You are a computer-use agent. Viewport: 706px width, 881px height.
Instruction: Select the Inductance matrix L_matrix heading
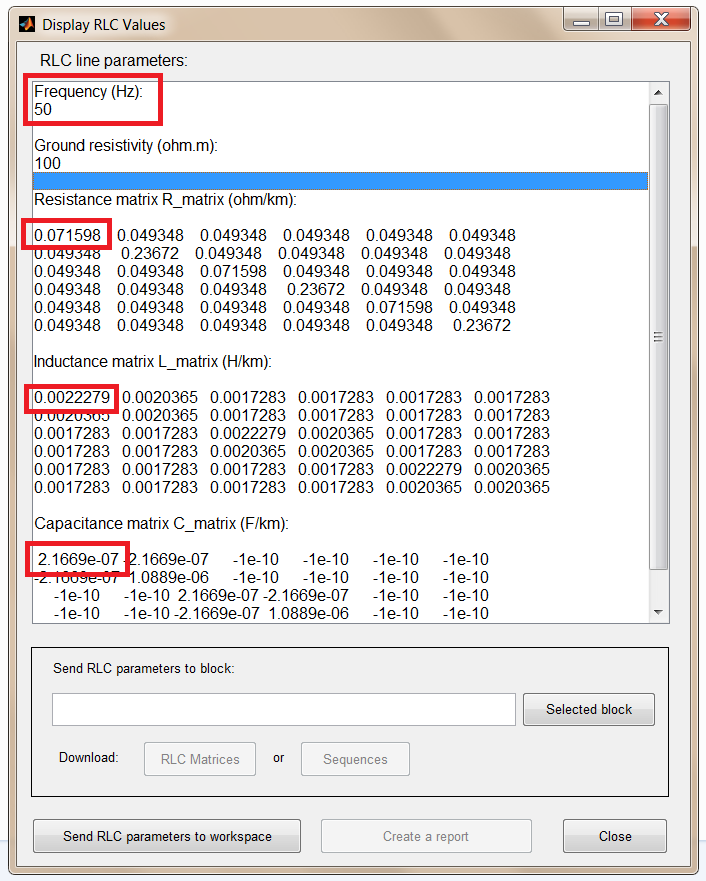153,362
